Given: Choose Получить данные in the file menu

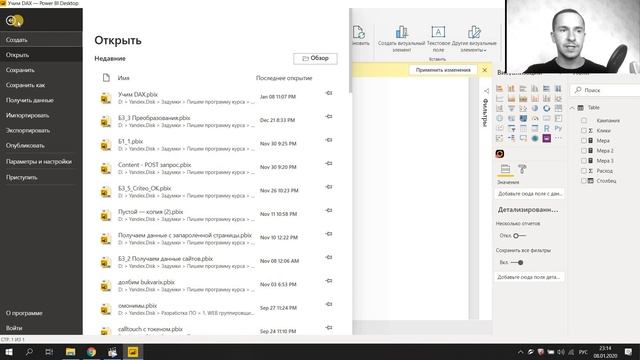Looking at the screenshot, I should click(x=41, y=100).
